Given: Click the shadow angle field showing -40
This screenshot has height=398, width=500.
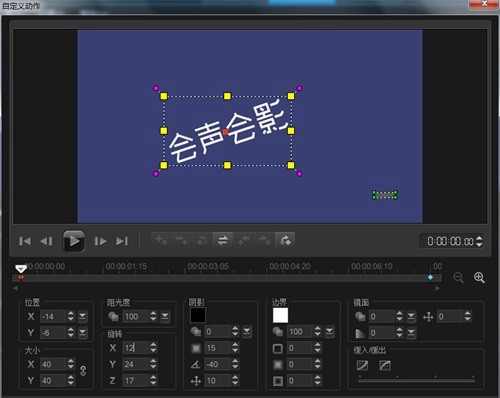Looking at the screenshot, I should click(x=217, y=364).
